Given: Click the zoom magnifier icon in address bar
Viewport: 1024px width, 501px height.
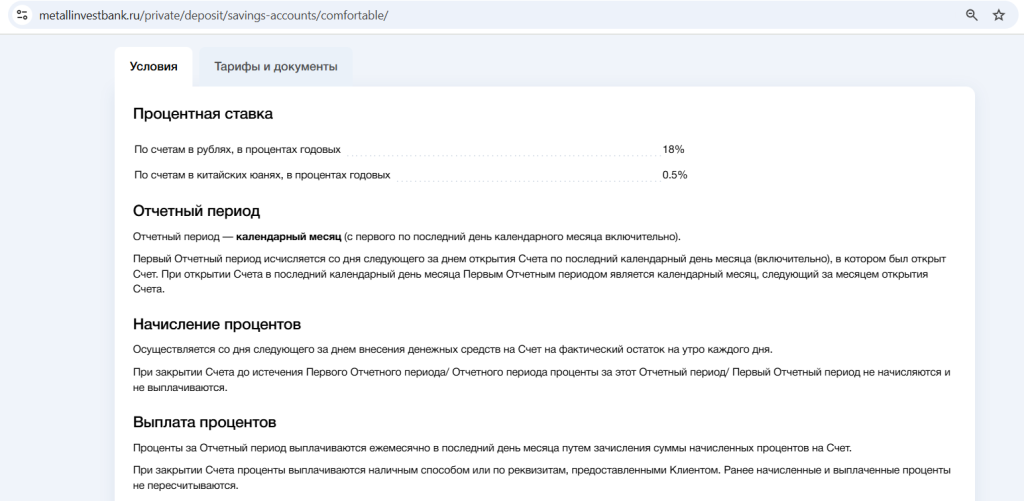Looking at the screenshot, I should pyautogui.click(x=972, y=15).
